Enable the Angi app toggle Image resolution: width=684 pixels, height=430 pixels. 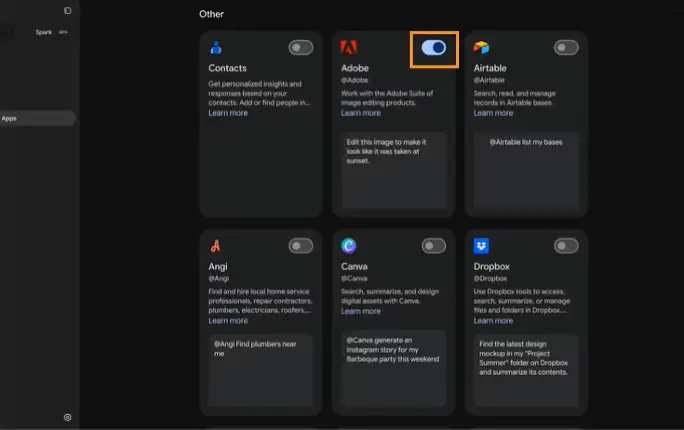[x=301, y=246]
